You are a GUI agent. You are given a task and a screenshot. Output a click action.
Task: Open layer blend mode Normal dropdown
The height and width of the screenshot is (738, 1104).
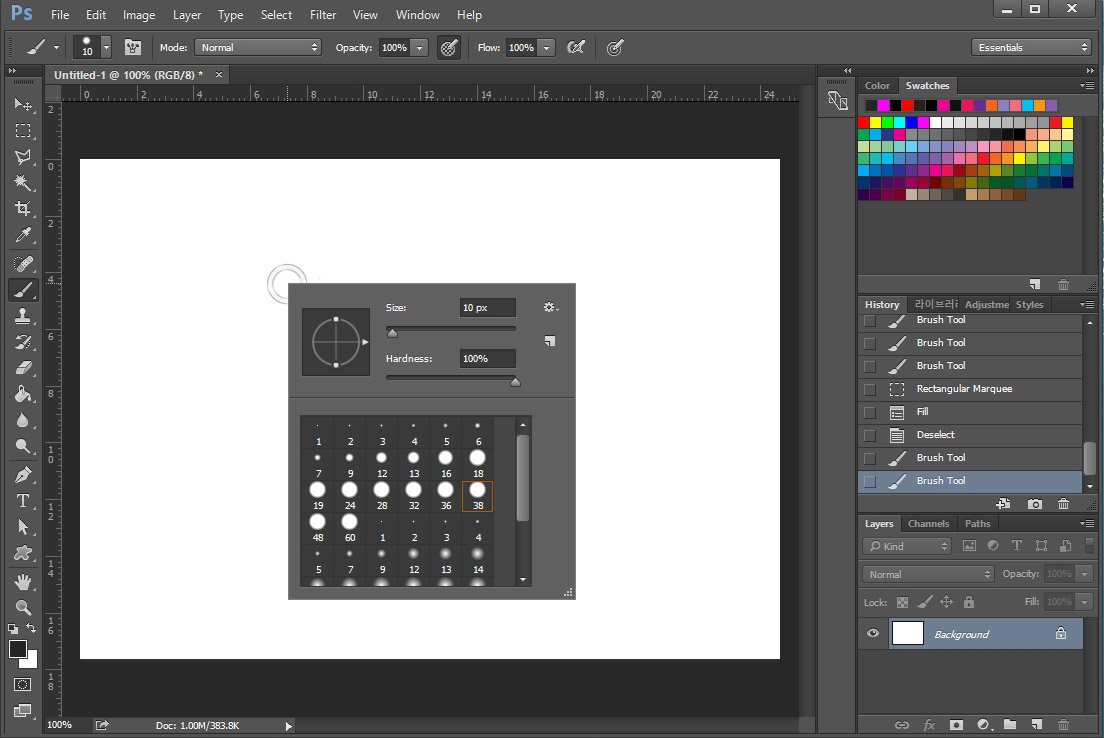(927, 574)
